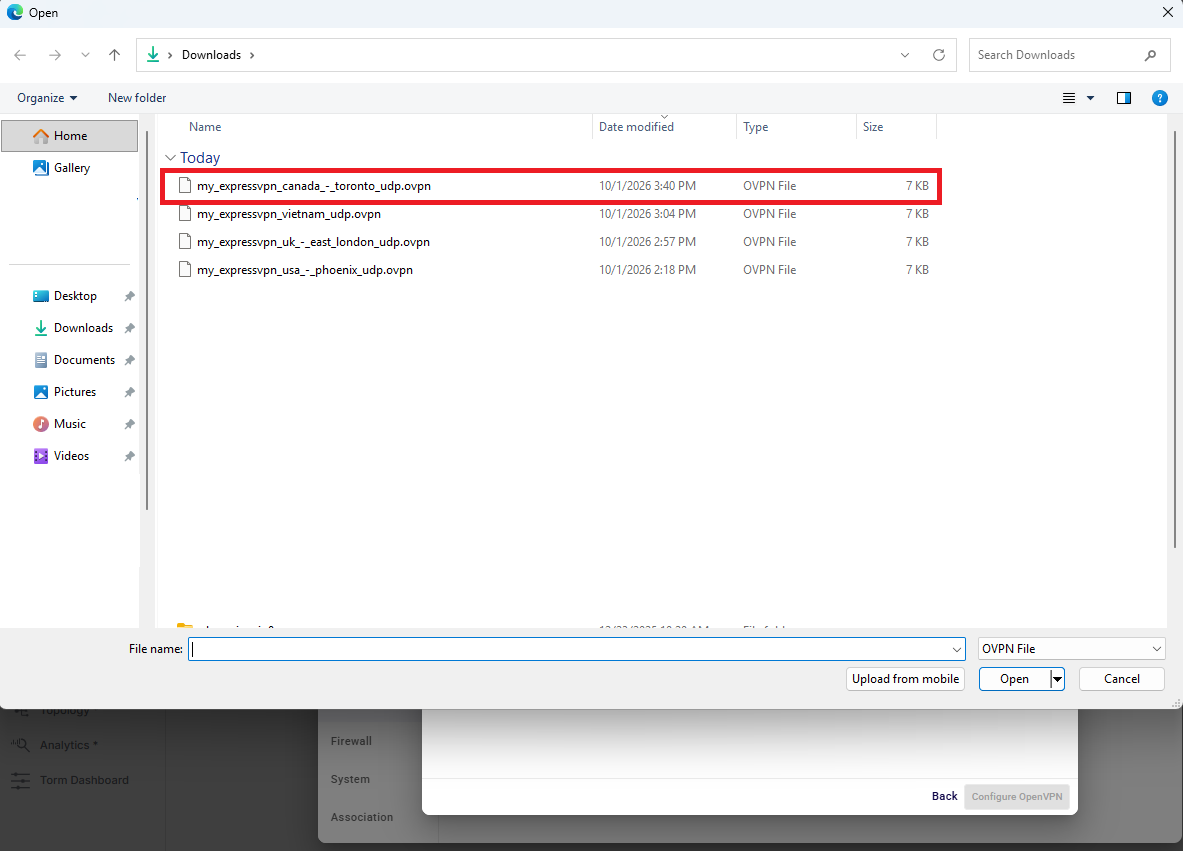Open the Help button
Screen dimensions: 1183x851
click(x=1160, y=98)
